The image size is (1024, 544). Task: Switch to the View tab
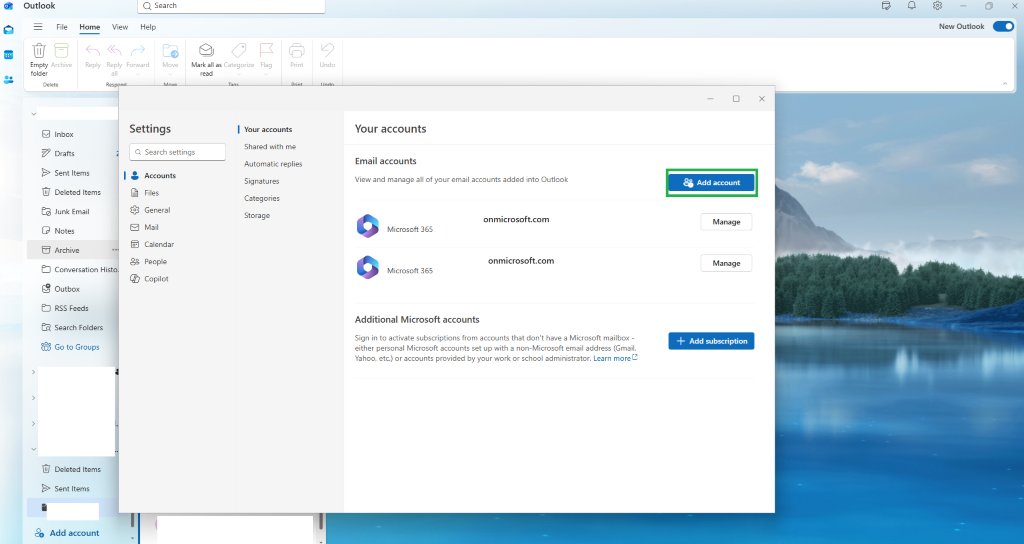pyautogui.click(x=120, y=27)
